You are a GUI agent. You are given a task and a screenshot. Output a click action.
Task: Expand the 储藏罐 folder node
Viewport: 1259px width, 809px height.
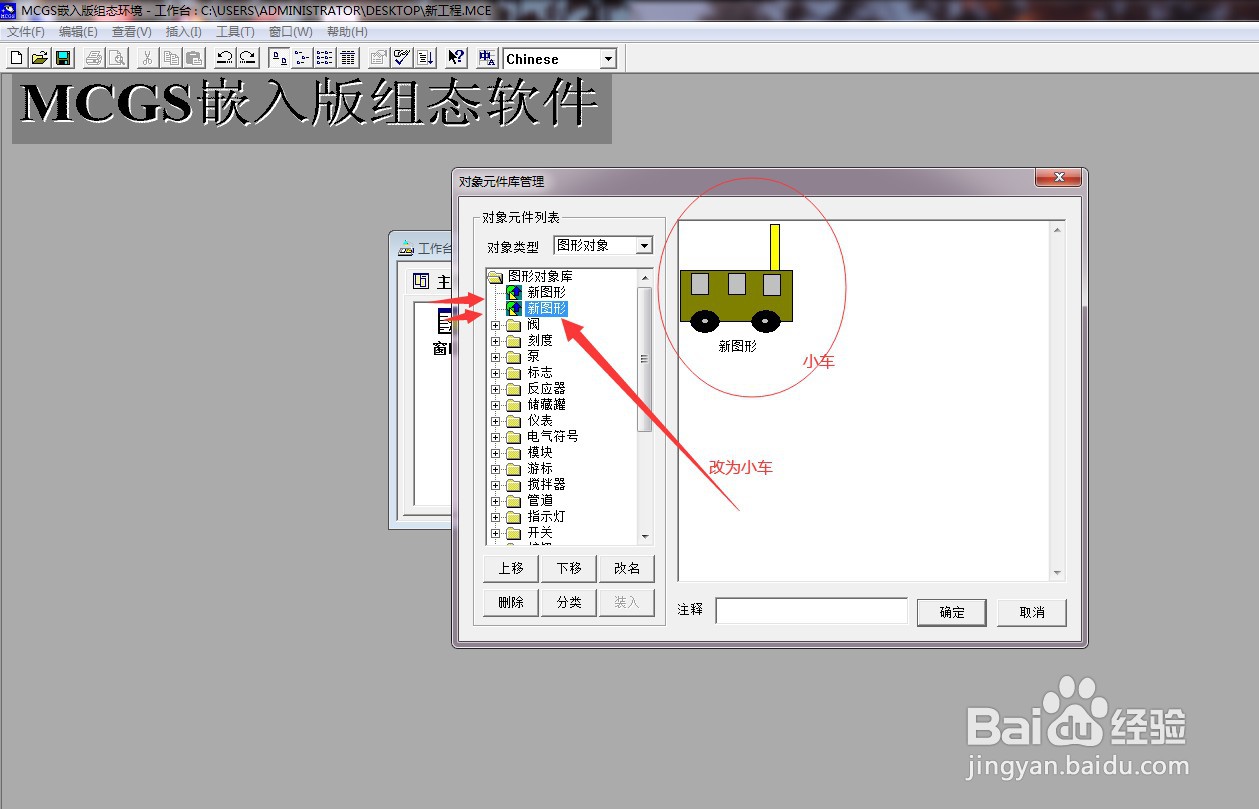point(496,405)
